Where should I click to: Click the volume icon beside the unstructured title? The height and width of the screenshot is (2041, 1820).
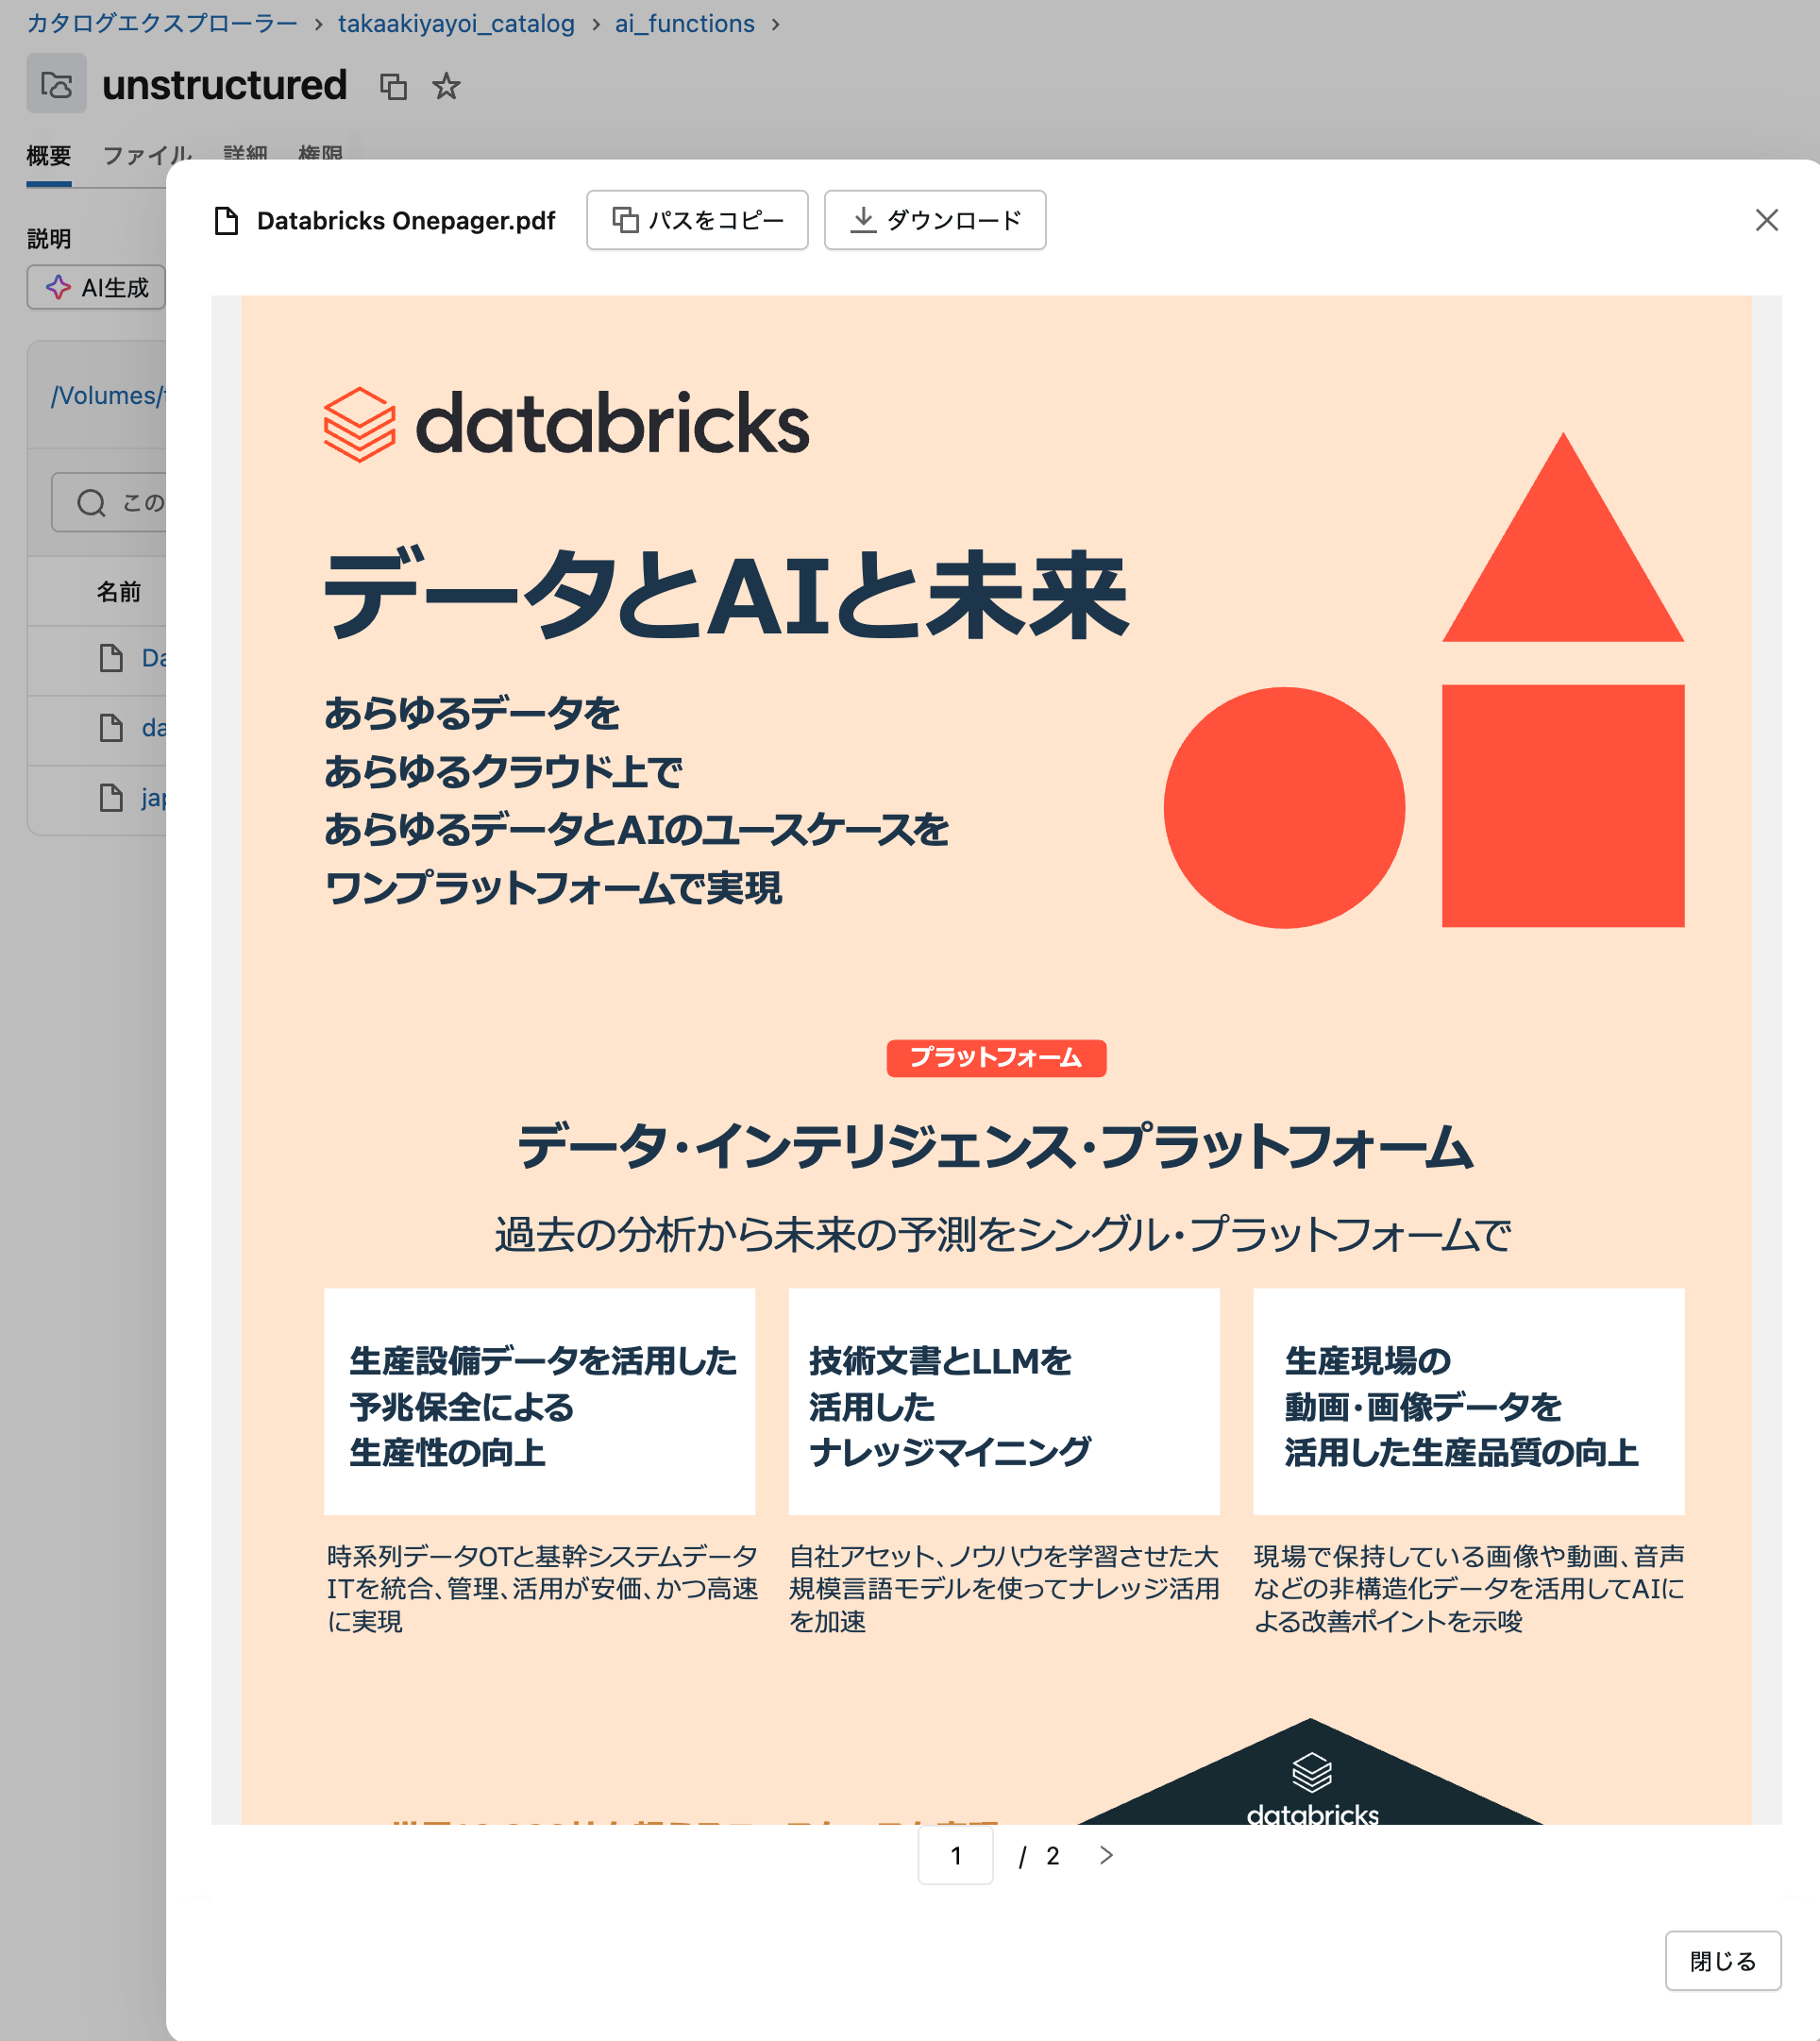pyautogui.click(x=56, y=85)
